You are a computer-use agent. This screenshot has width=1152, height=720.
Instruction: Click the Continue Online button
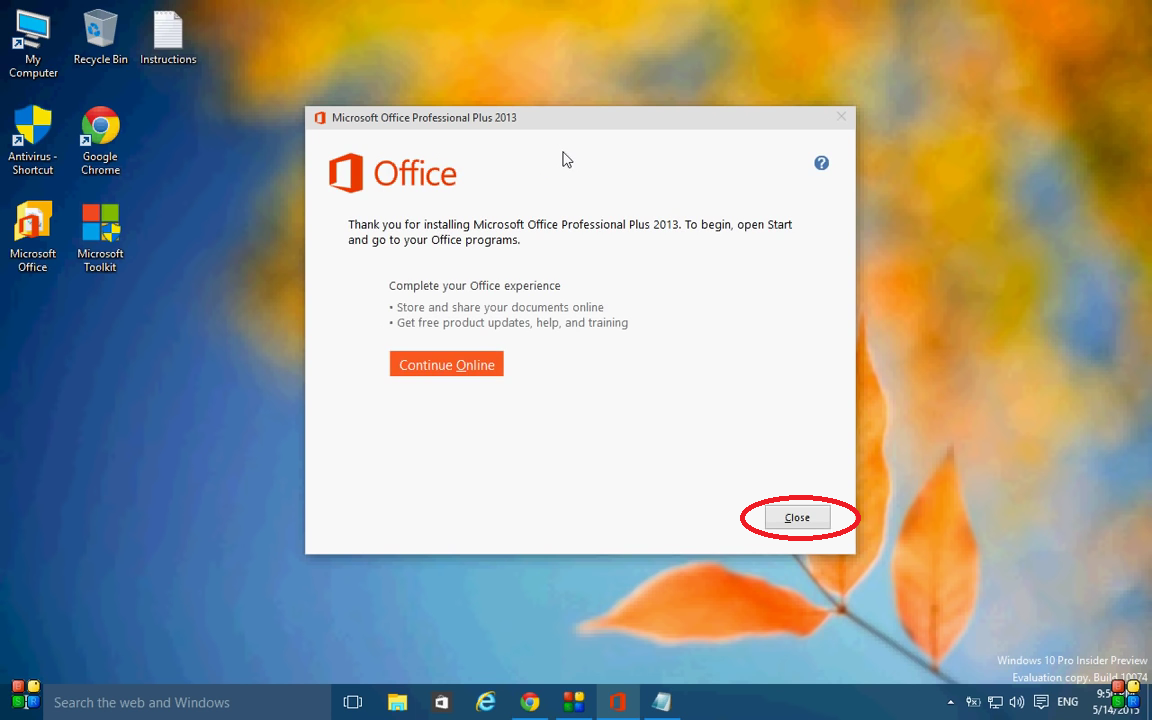click(x=446, y=364)
